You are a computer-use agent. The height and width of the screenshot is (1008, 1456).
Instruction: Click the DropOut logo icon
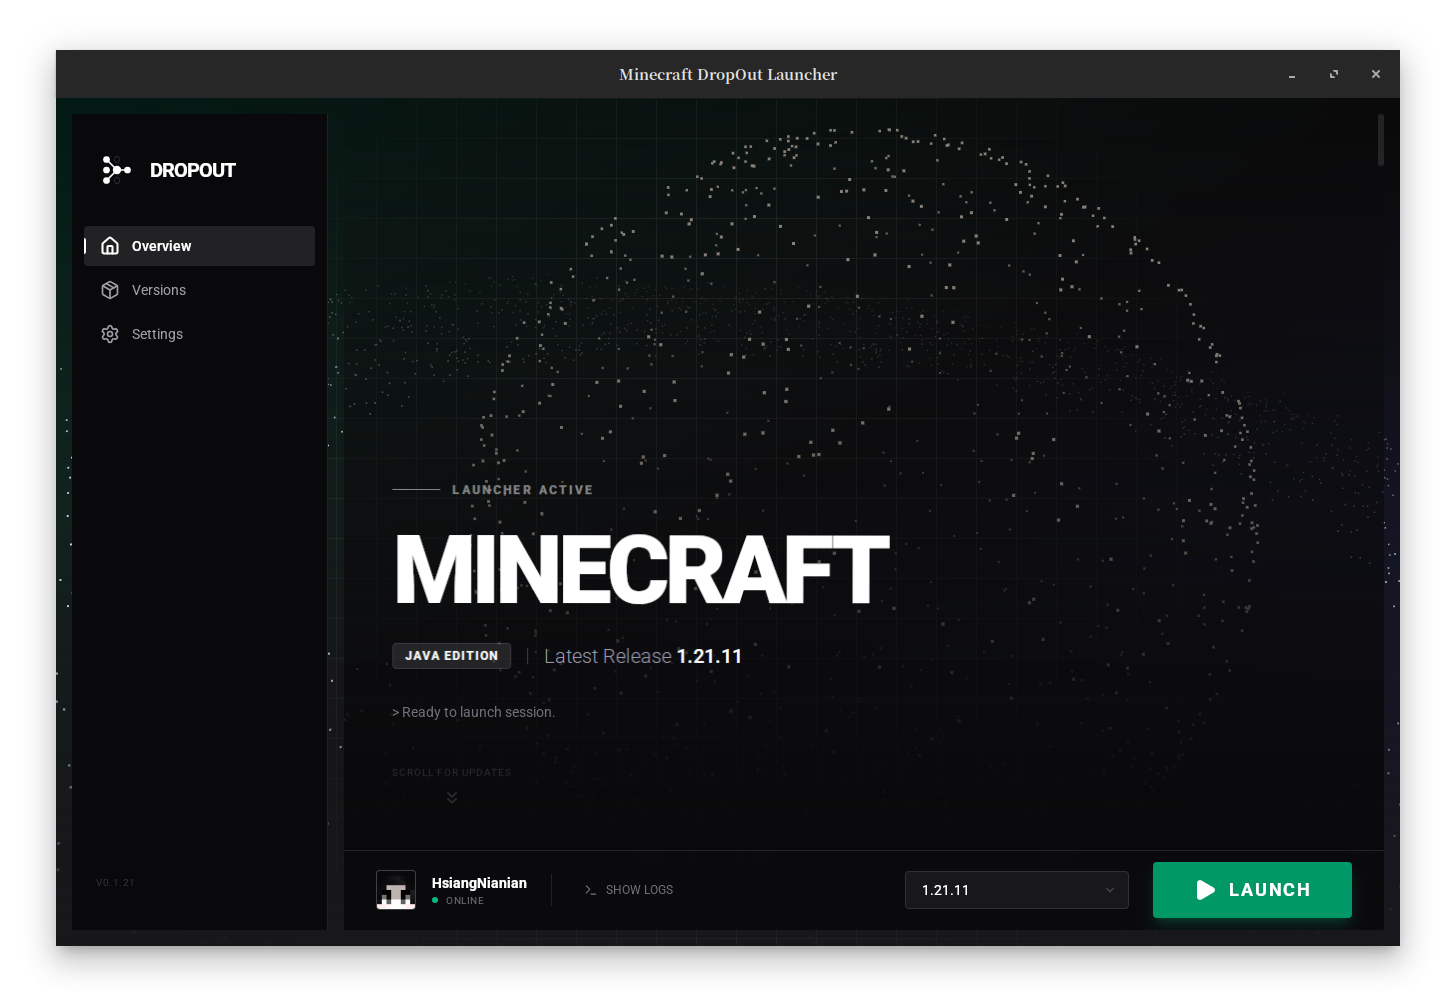[x=116, y=170]
